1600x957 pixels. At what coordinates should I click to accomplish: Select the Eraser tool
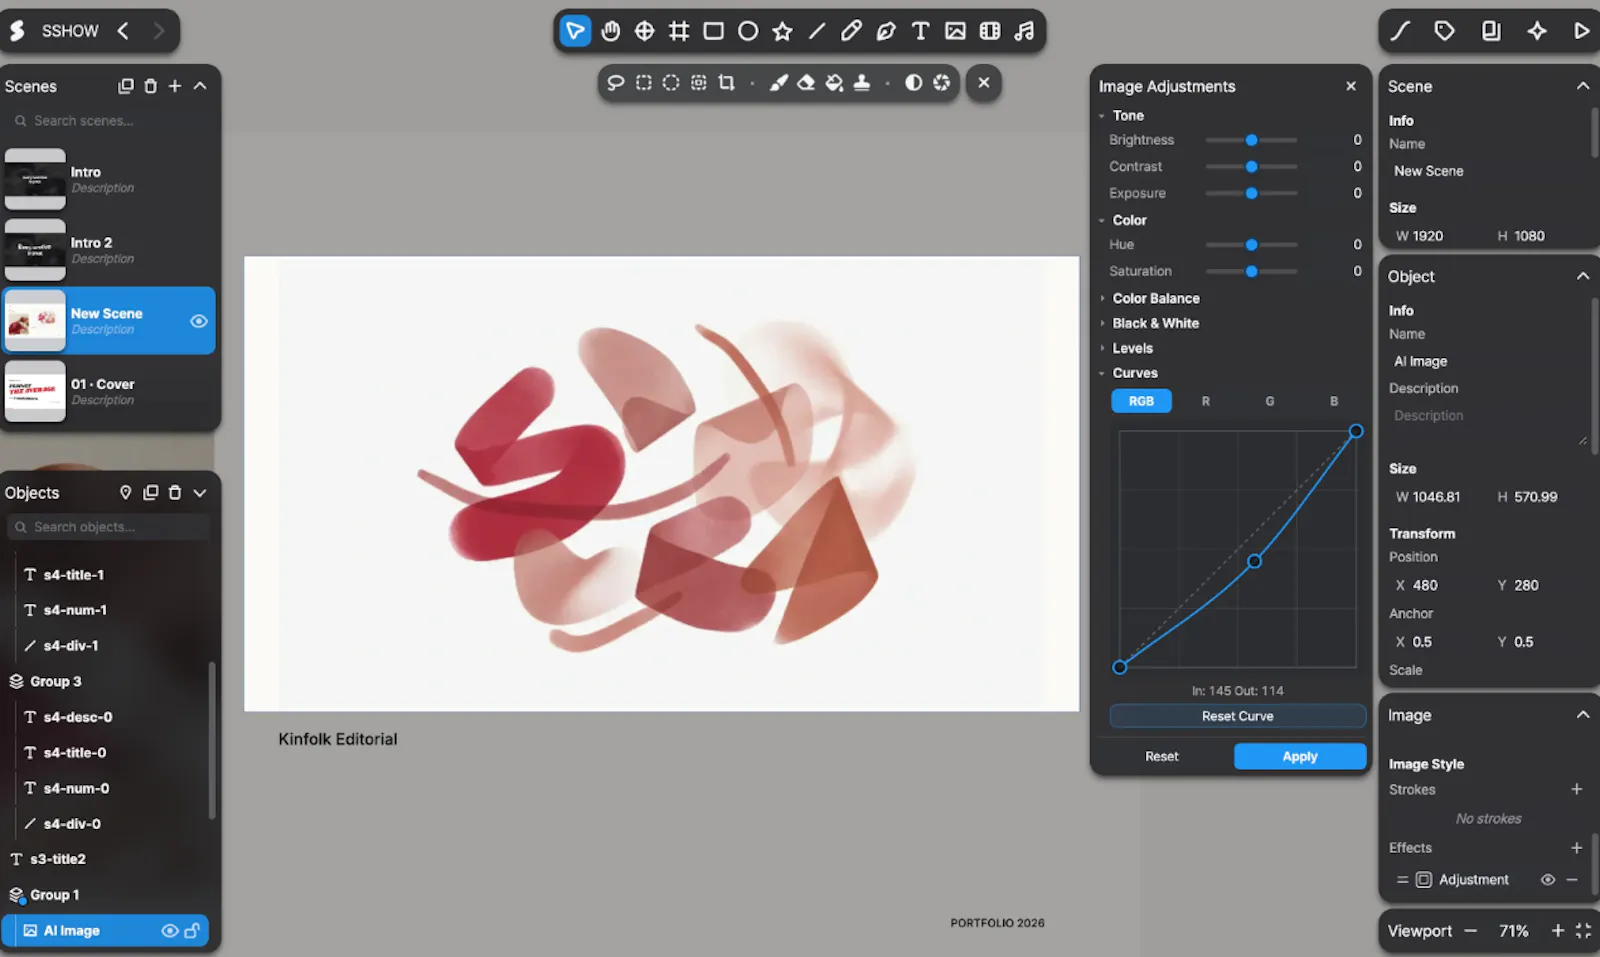[806, 83]
